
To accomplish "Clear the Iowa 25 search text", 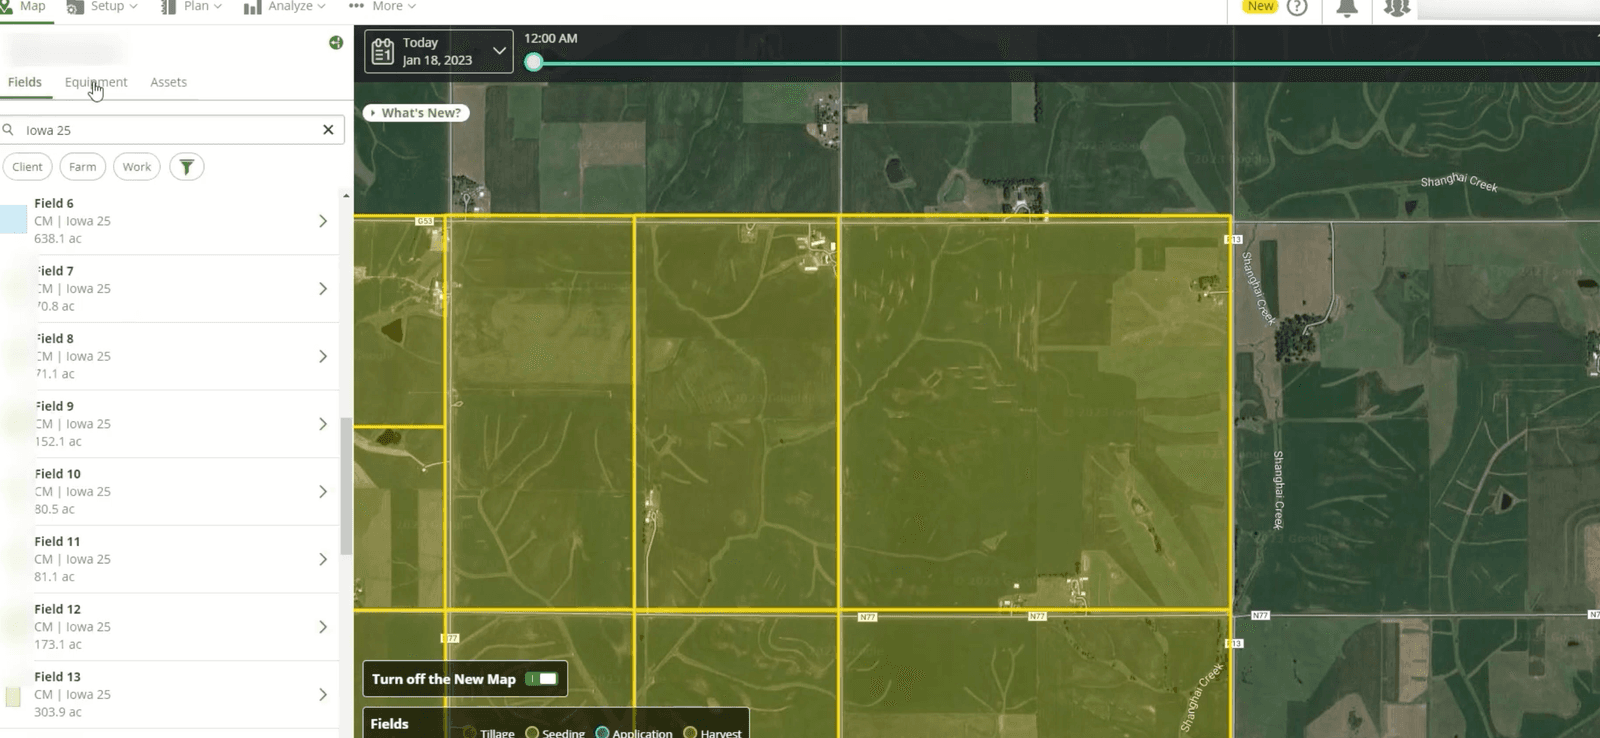I will 328,130.
